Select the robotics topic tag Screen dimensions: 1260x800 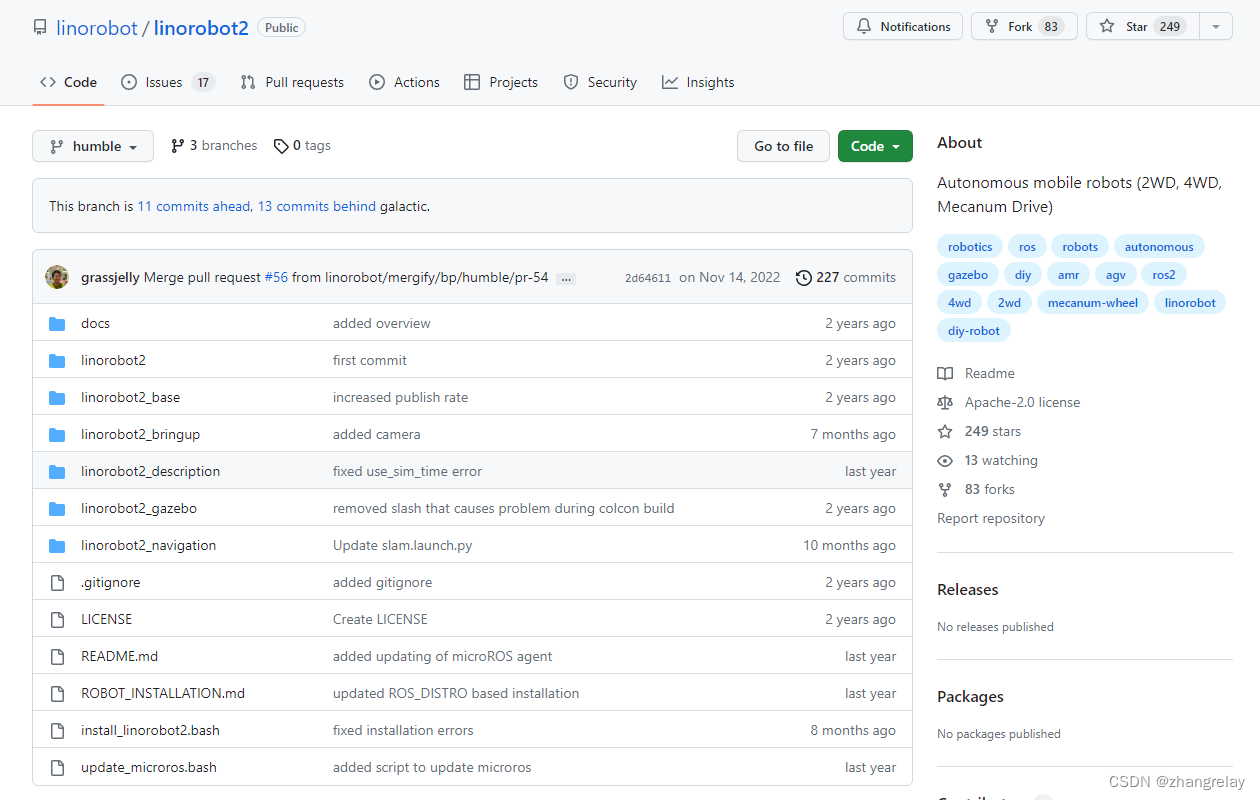click(970, 247)
